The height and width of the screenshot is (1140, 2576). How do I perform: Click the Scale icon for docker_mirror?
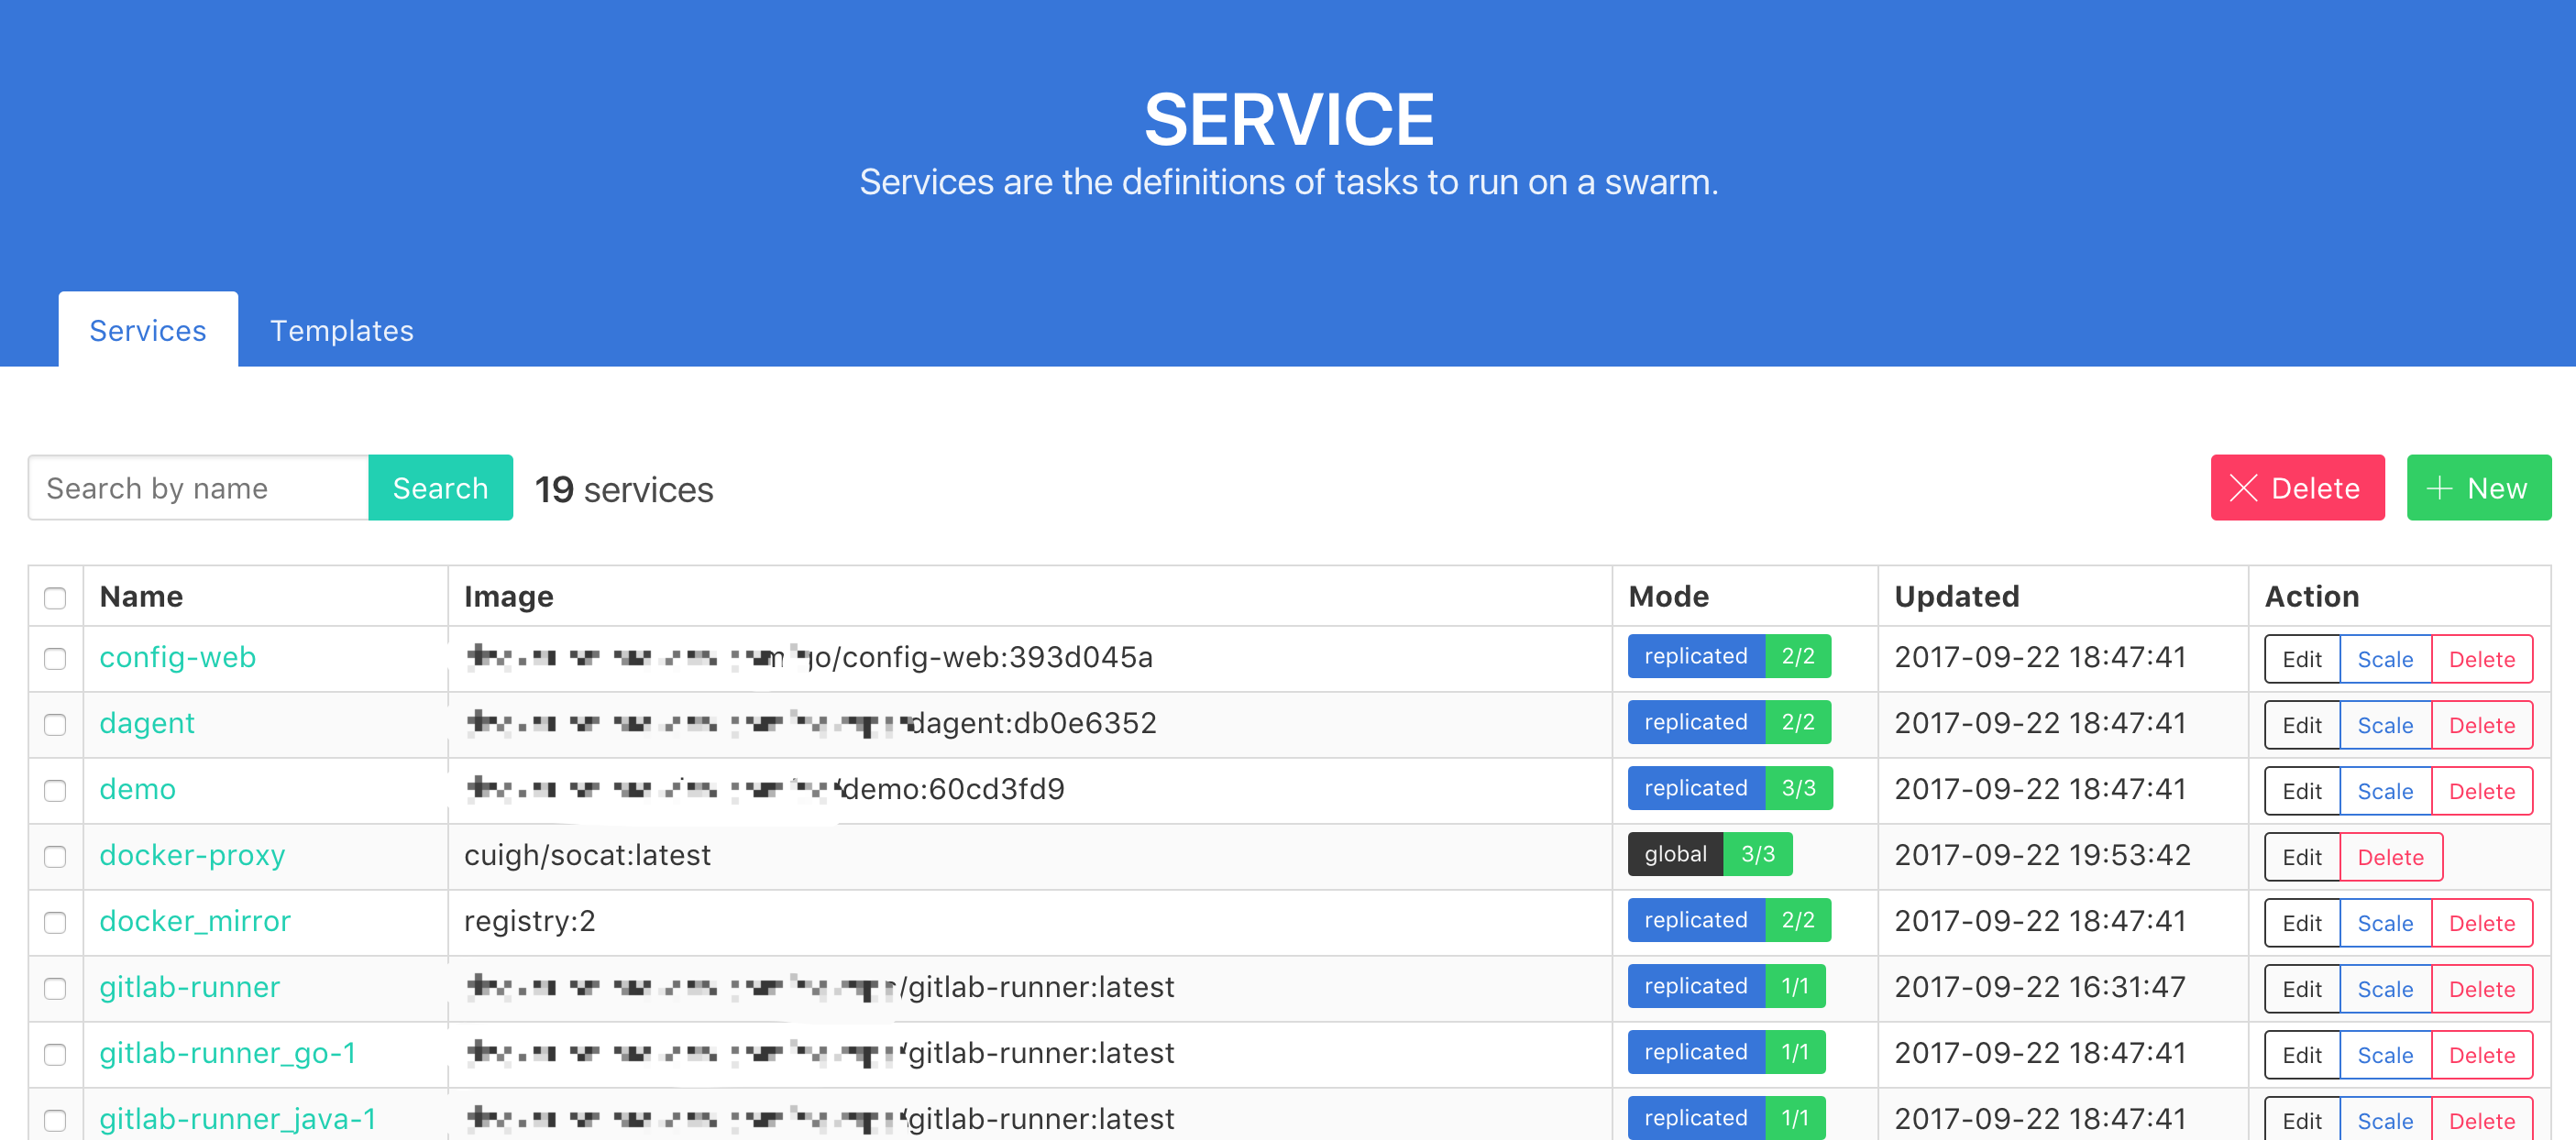coord(2385,920)
